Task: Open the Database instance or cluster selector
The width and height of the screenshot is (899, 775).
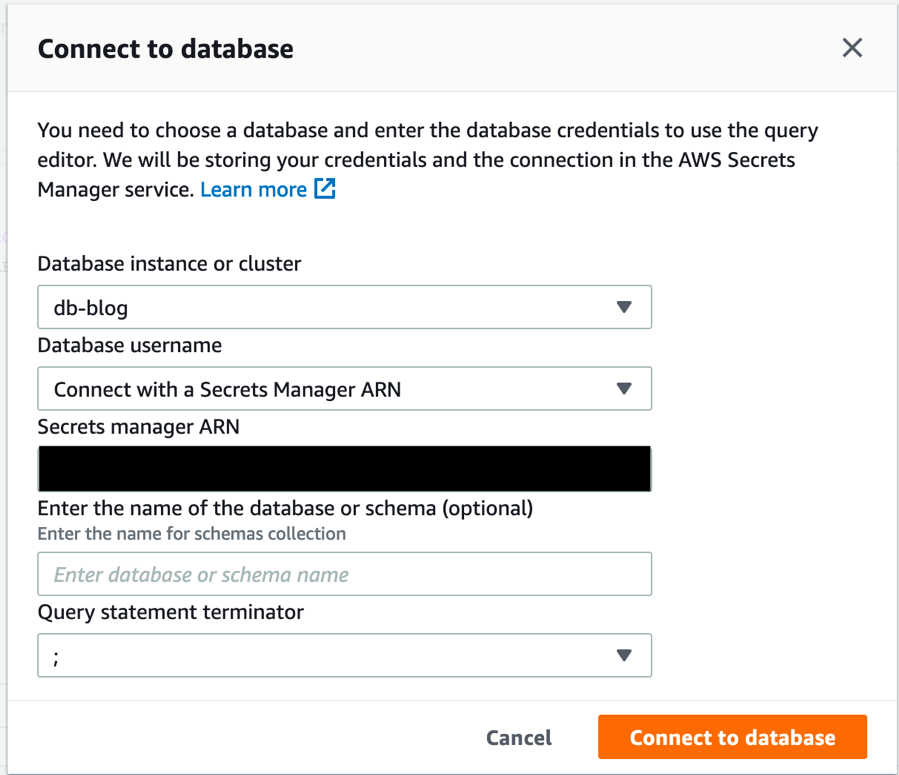Action: (344, 307)
